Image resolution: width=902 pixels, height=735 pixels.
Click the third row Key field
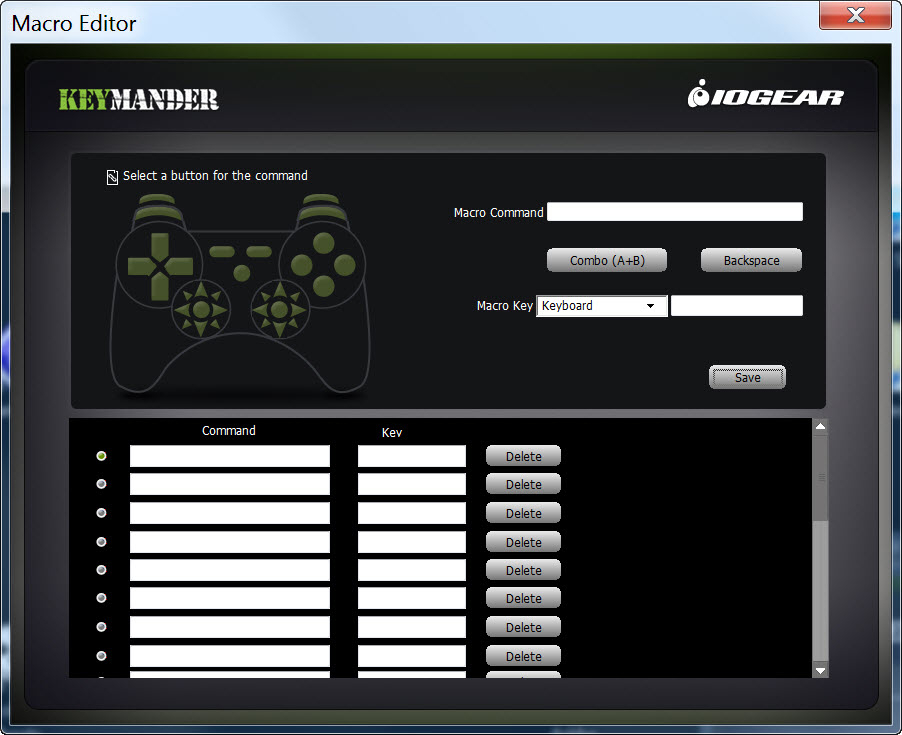click(x=412, y=513)
